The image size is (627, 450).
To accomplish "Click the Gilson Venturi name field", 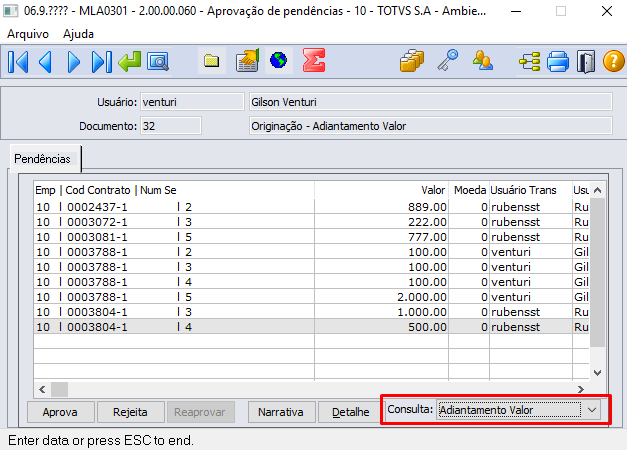I will click(x=430, y=102).
